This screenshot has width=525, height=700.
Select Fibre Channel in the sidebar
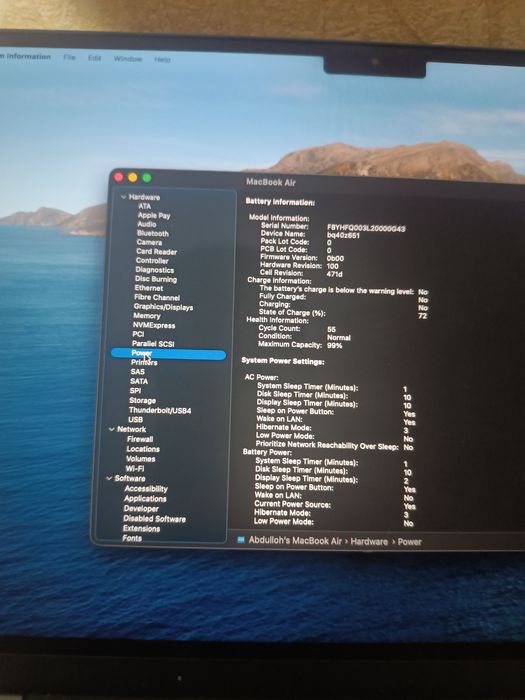(x=157, y=297)
